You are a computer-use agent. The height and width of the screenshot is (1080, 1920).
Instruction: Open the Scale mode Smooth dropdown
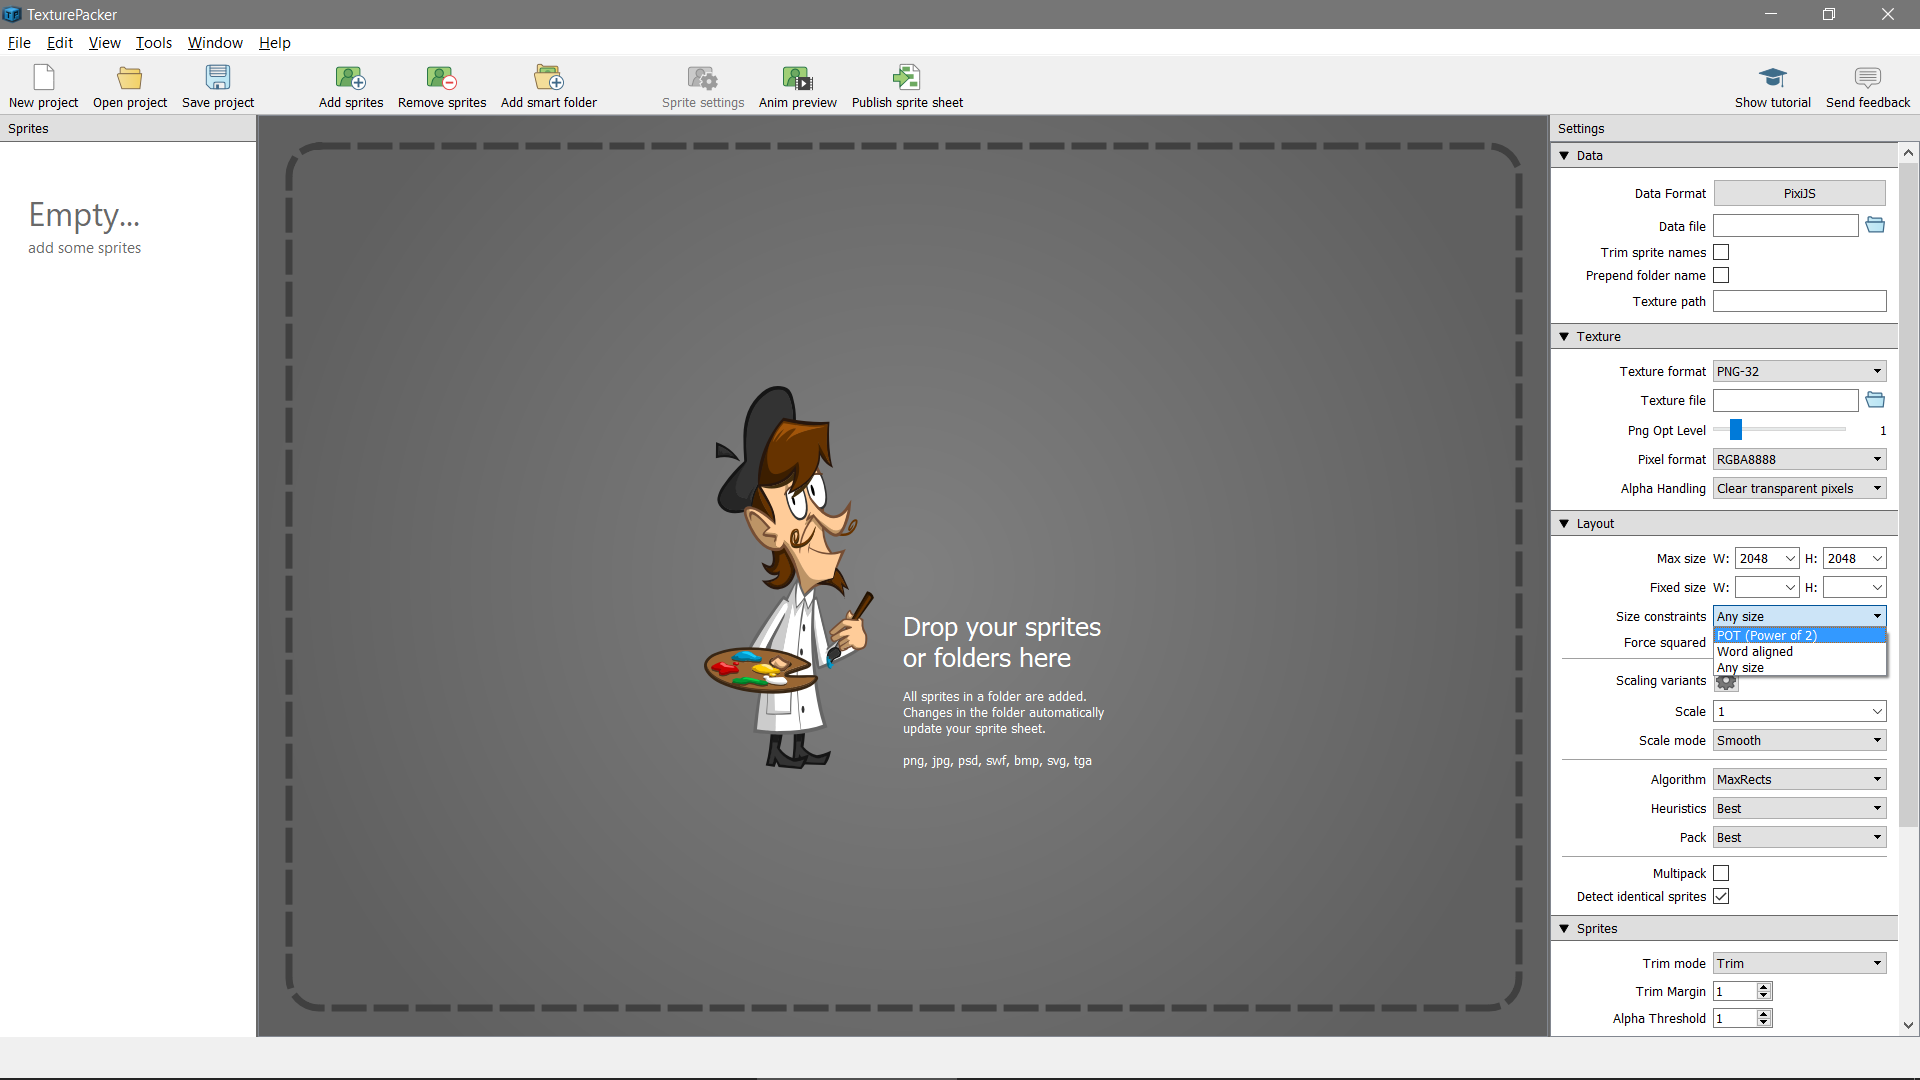[1799, 740]
